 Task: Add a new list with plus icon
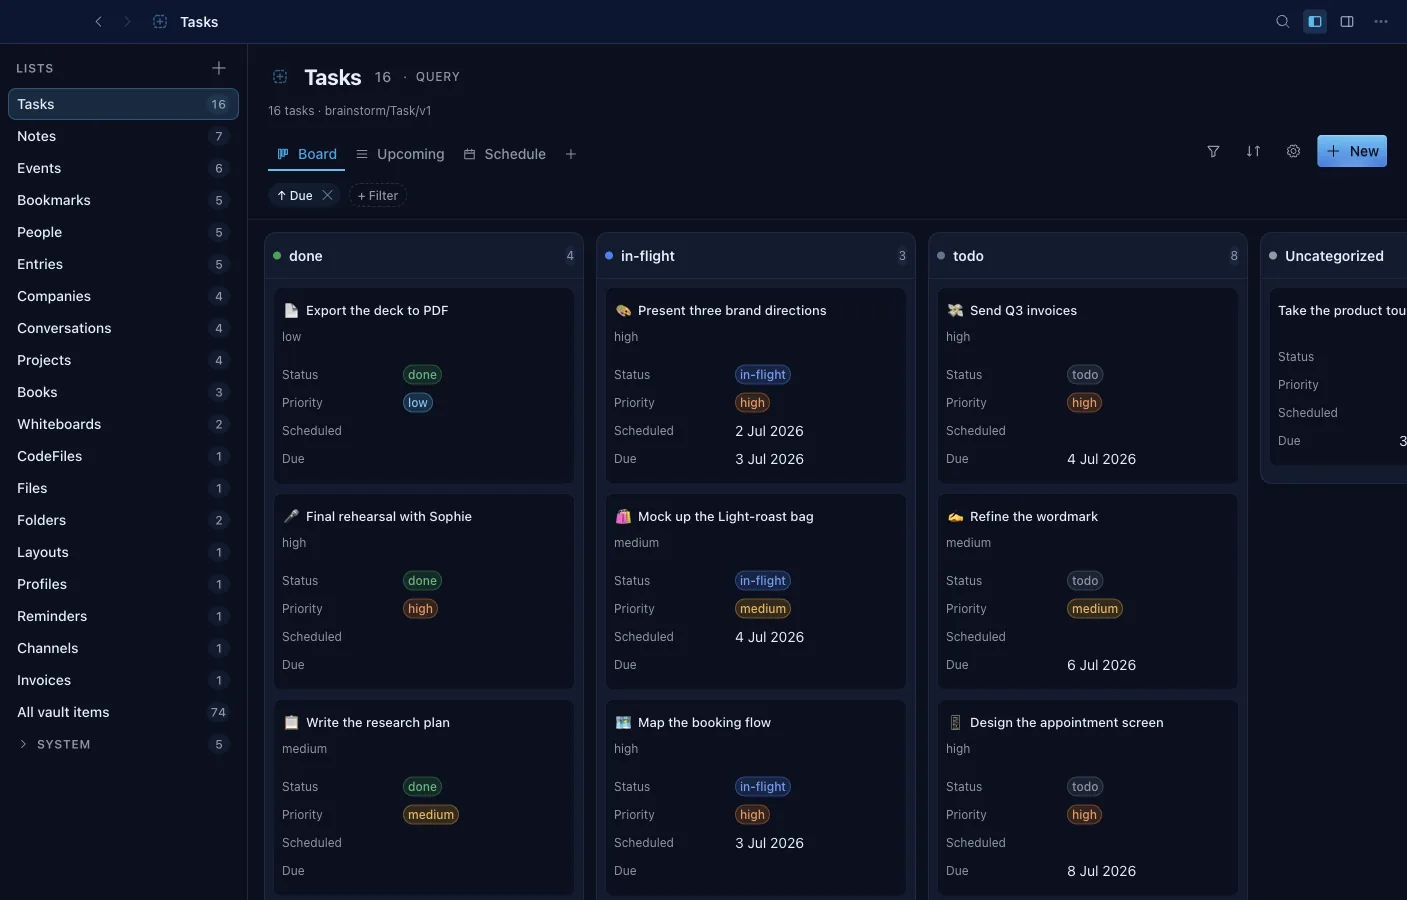(x=219, y=68)
